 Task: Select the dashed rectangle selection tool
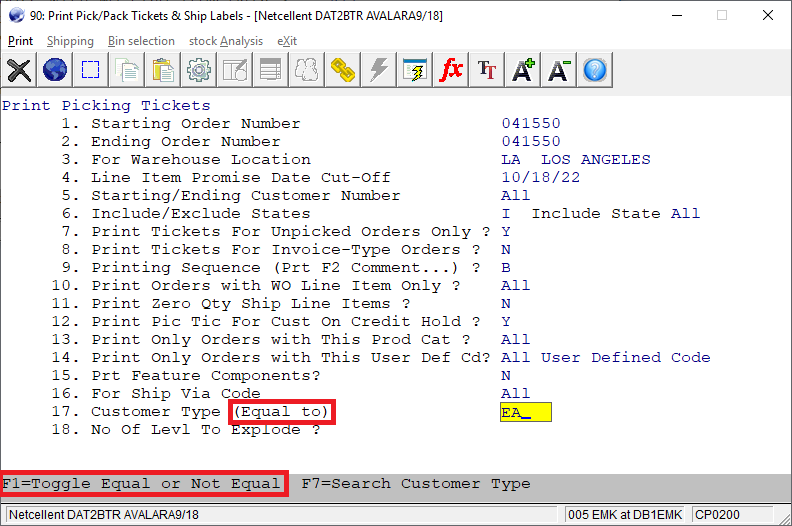[x=90, y=70]
